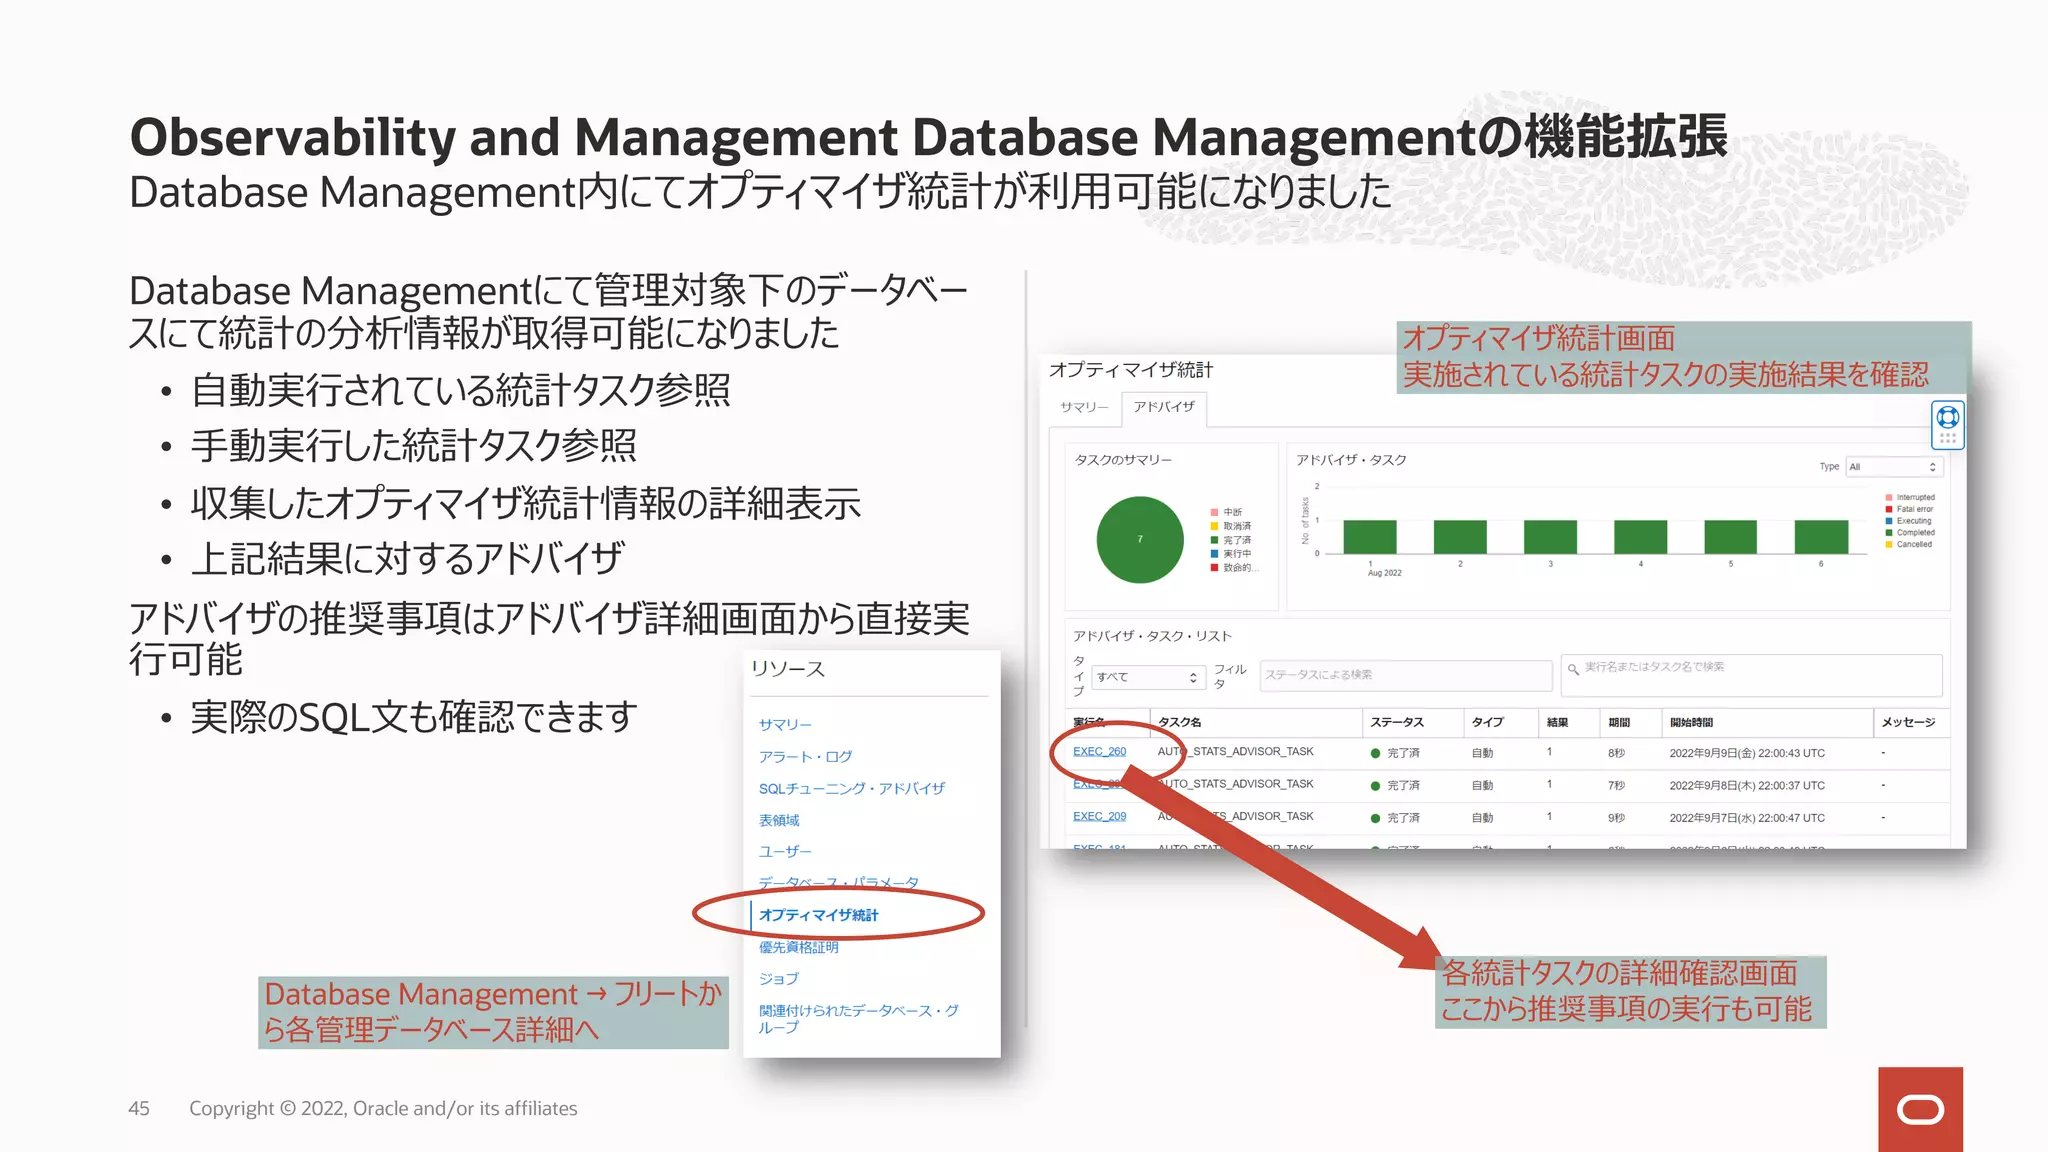Click the 期間 column header
2048x1152 pixels.
[1619, 722]
